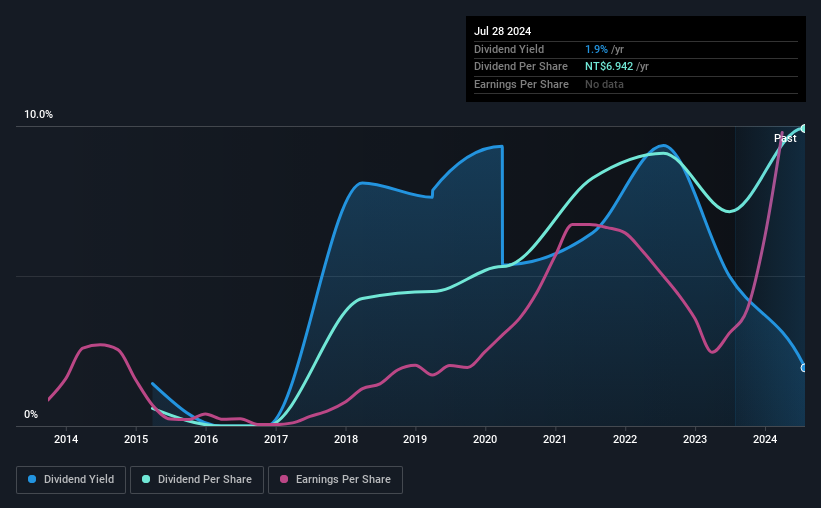Viewport: 821px width, 508px height.
Task: Click the 2015 x-axis label
Action: (136, 439)
